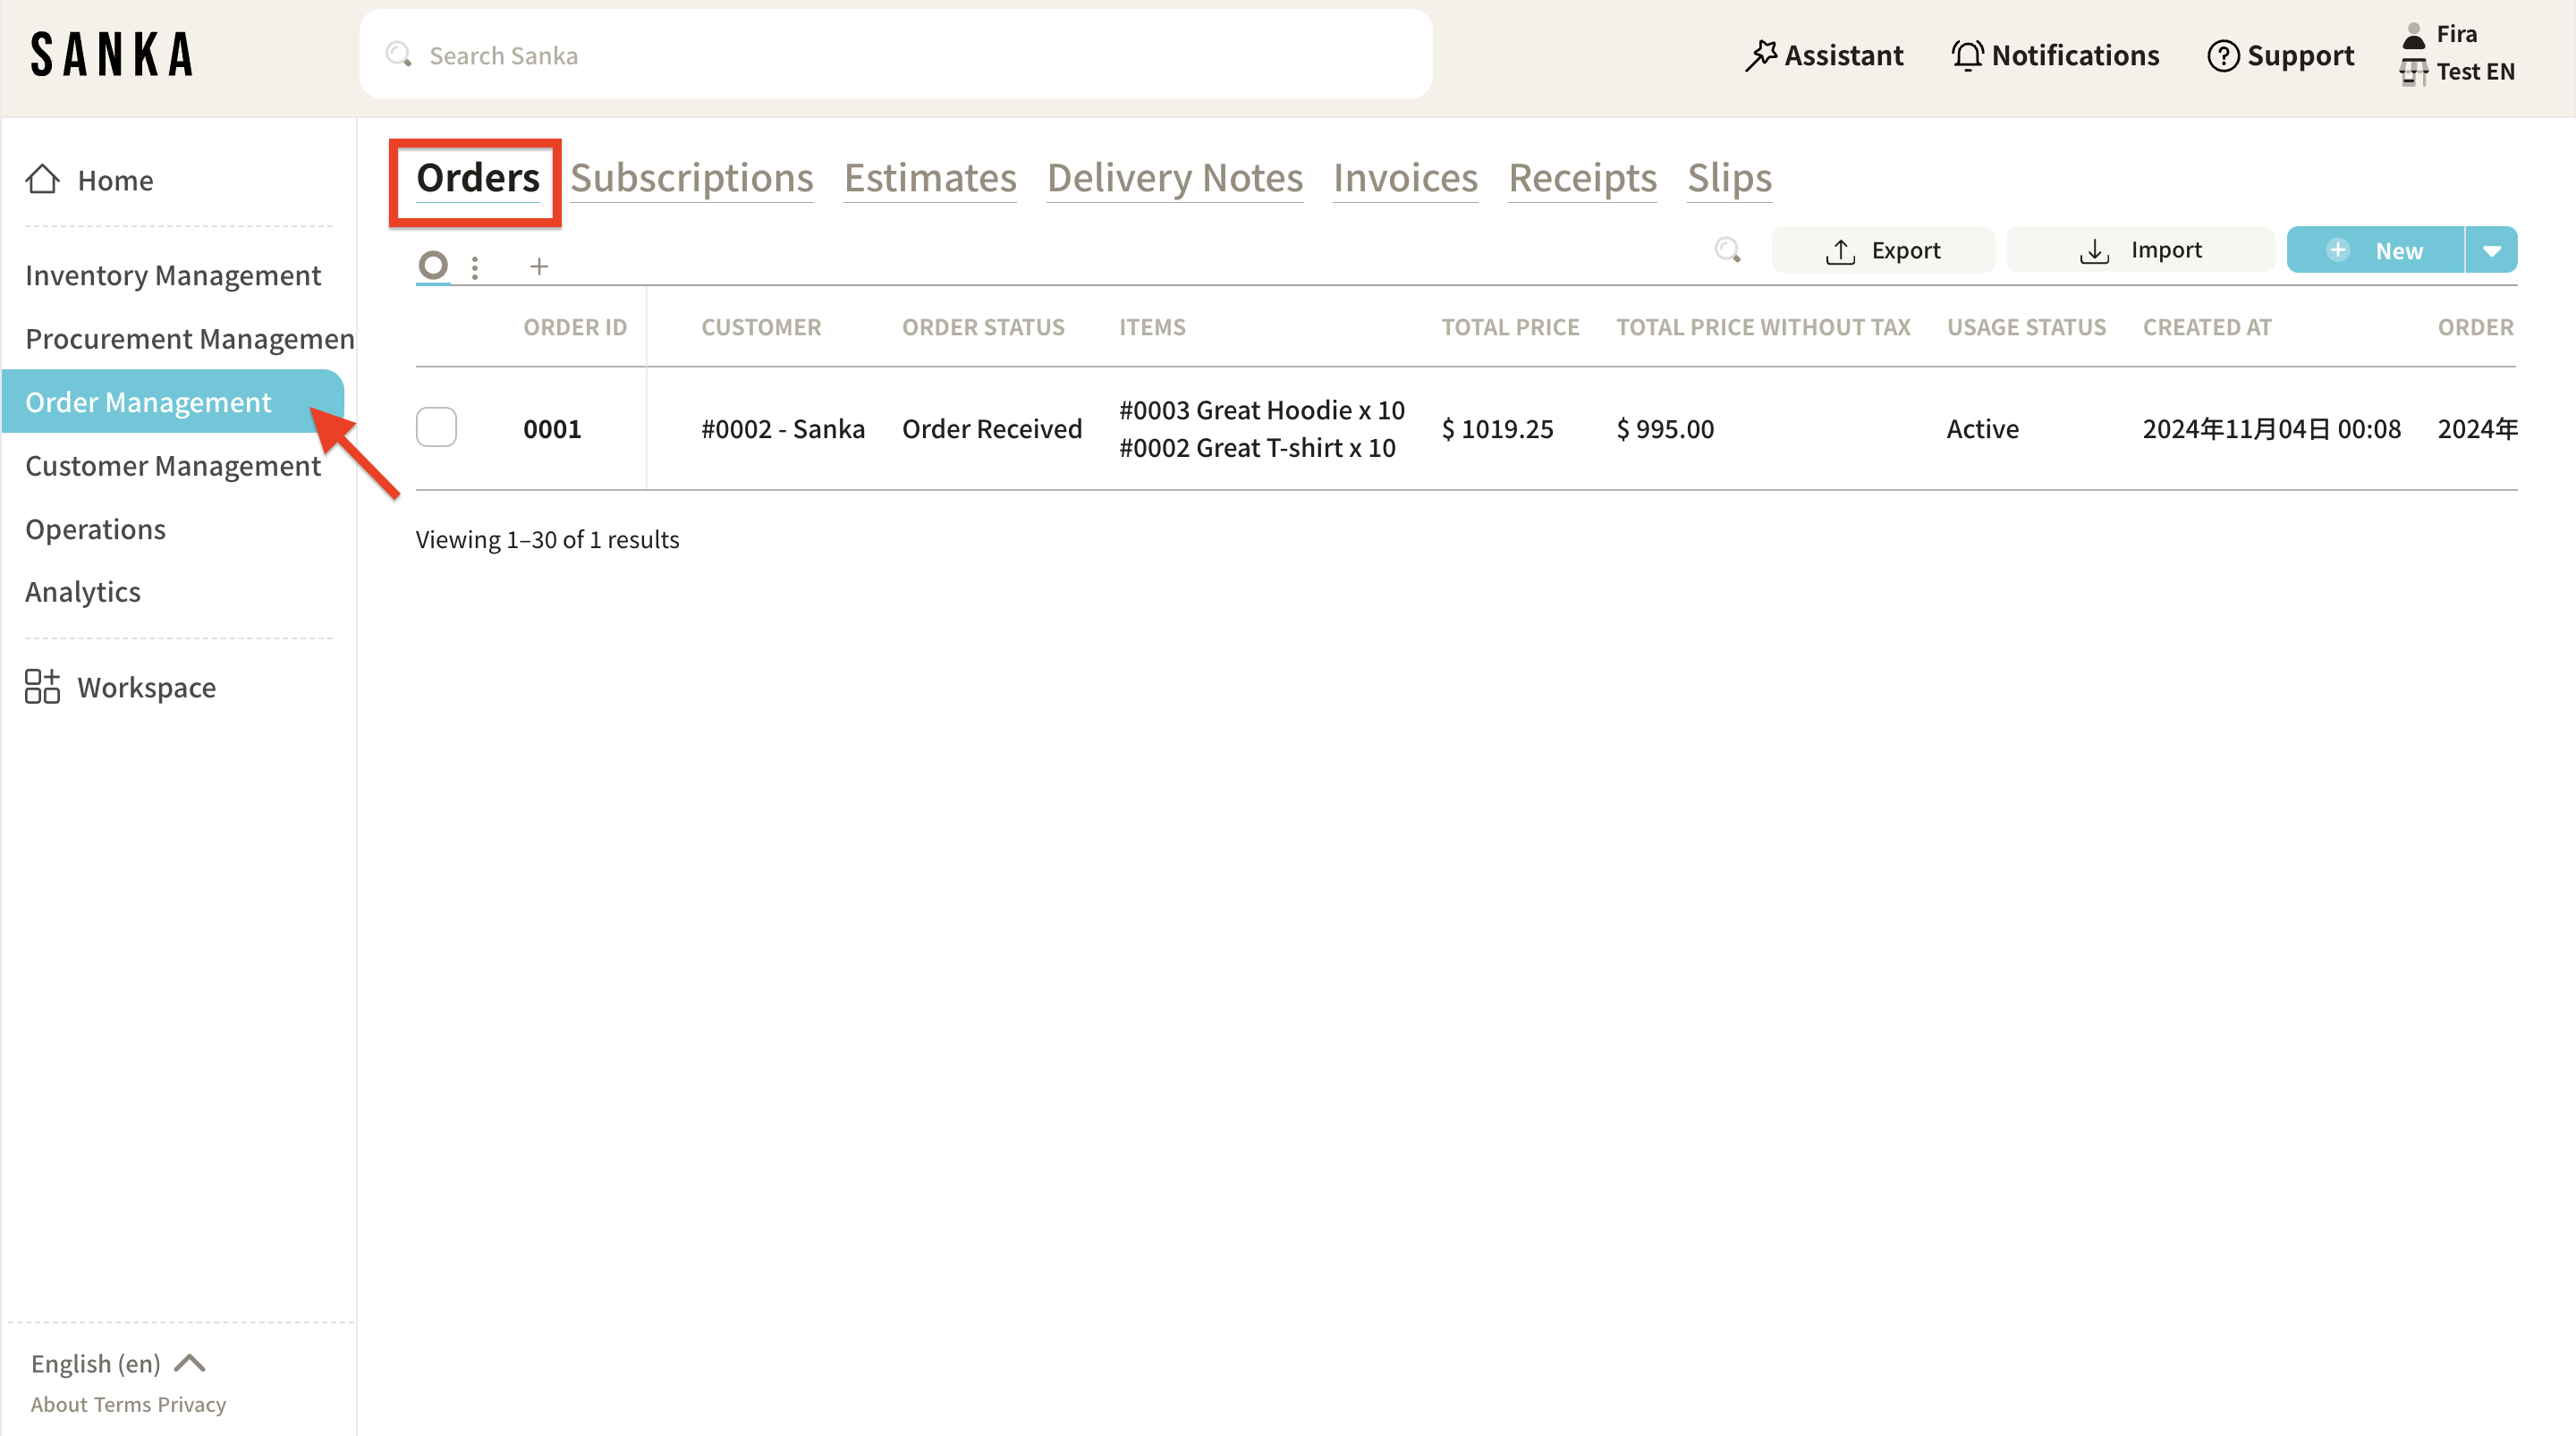Viewport: 2576px width, 1436px height.
Task: Click the Fira user profile icon
Action: pyautogui.click(x=2413, y=35)
